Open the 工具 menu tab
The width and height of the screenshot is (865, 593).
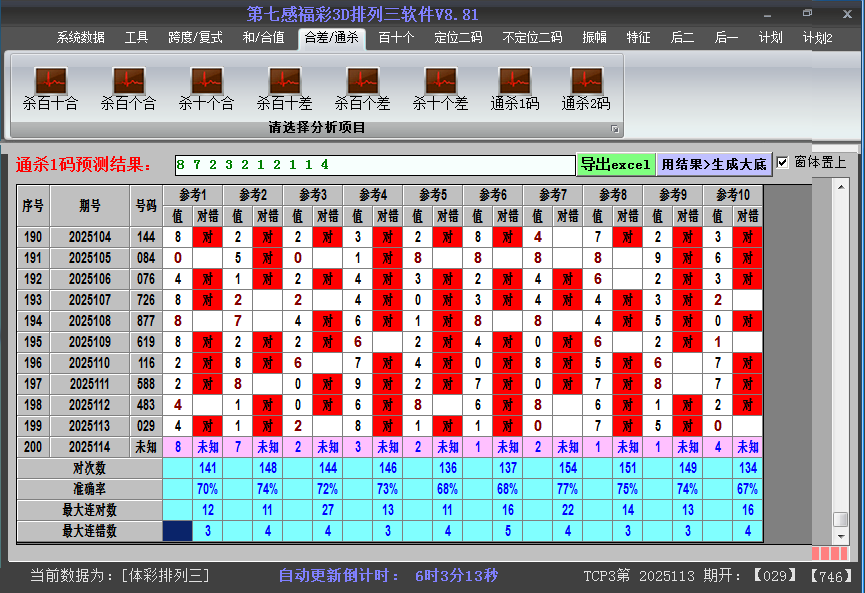[x=136, y=38]
